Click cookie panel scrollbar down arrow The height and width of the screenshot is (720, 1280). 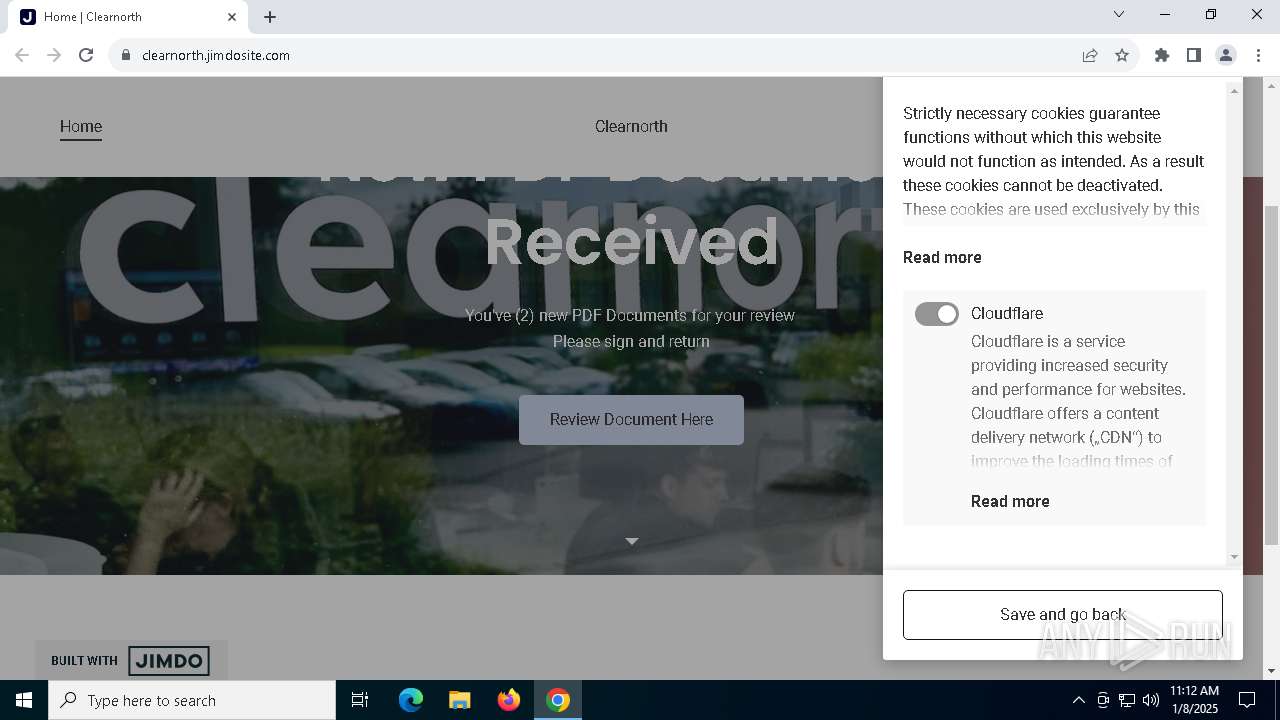(1234, 557)
